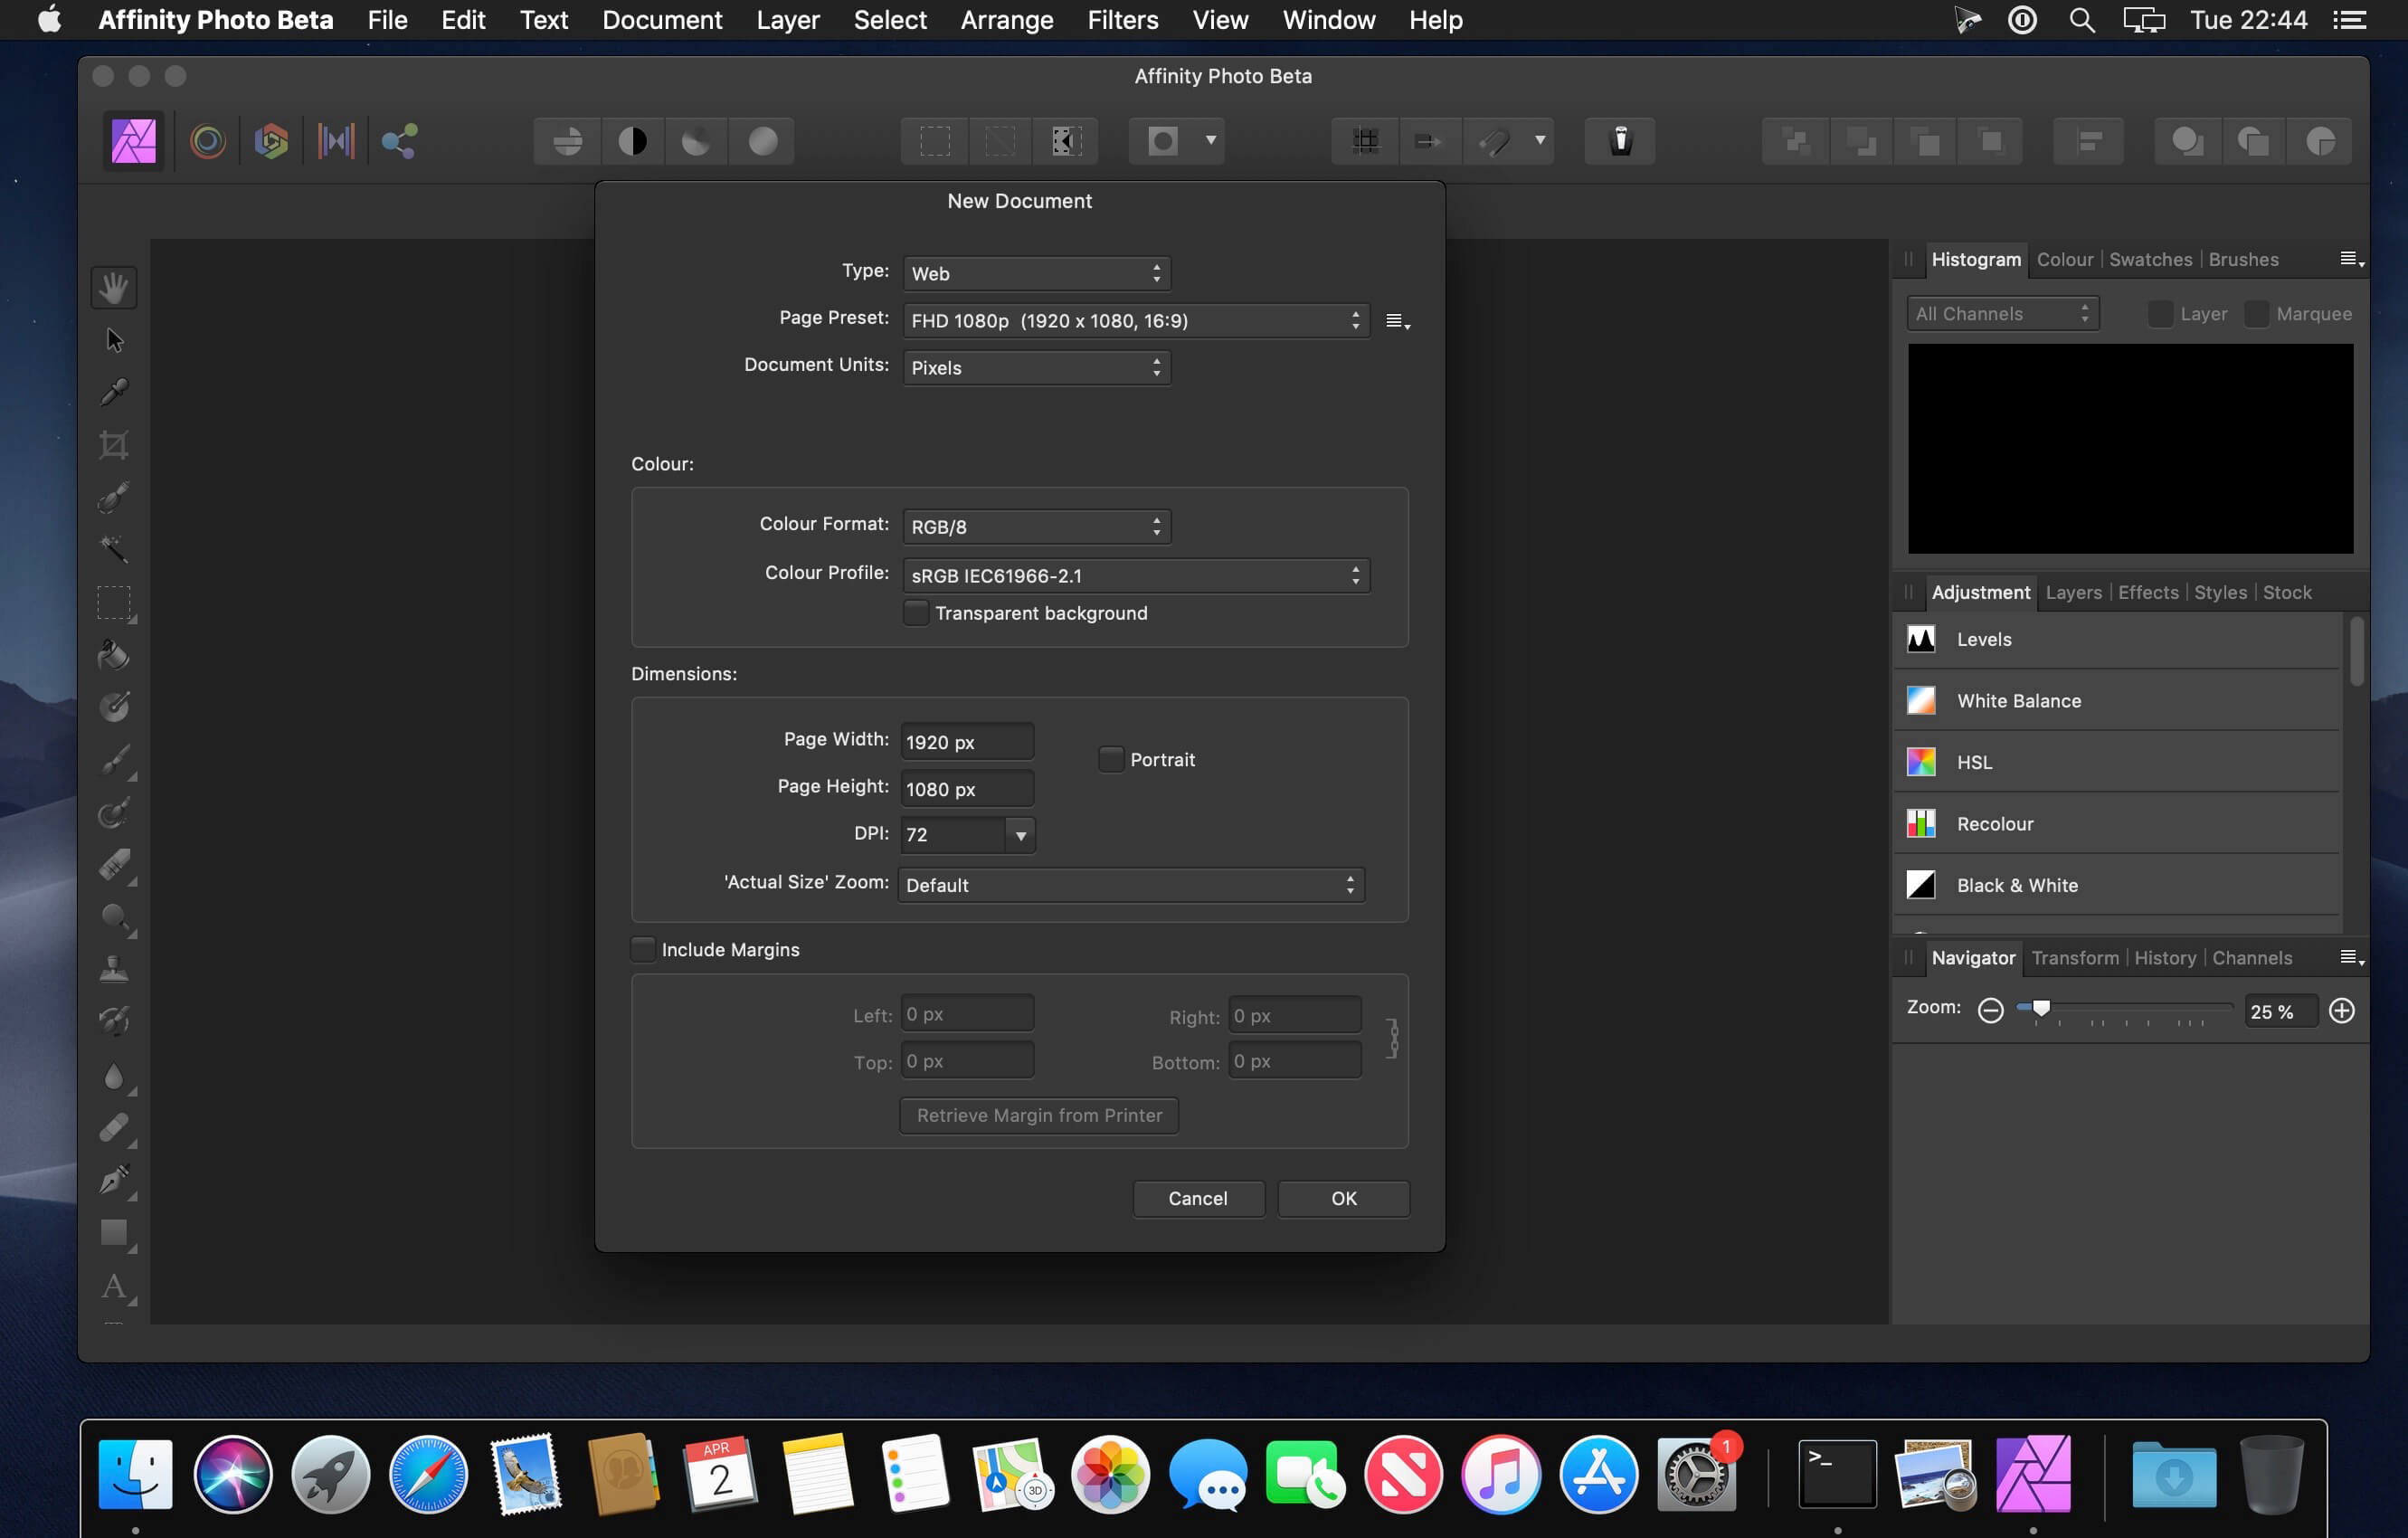
Task: Expand the Page Preset dropdown
Action: click(1131, 319)
